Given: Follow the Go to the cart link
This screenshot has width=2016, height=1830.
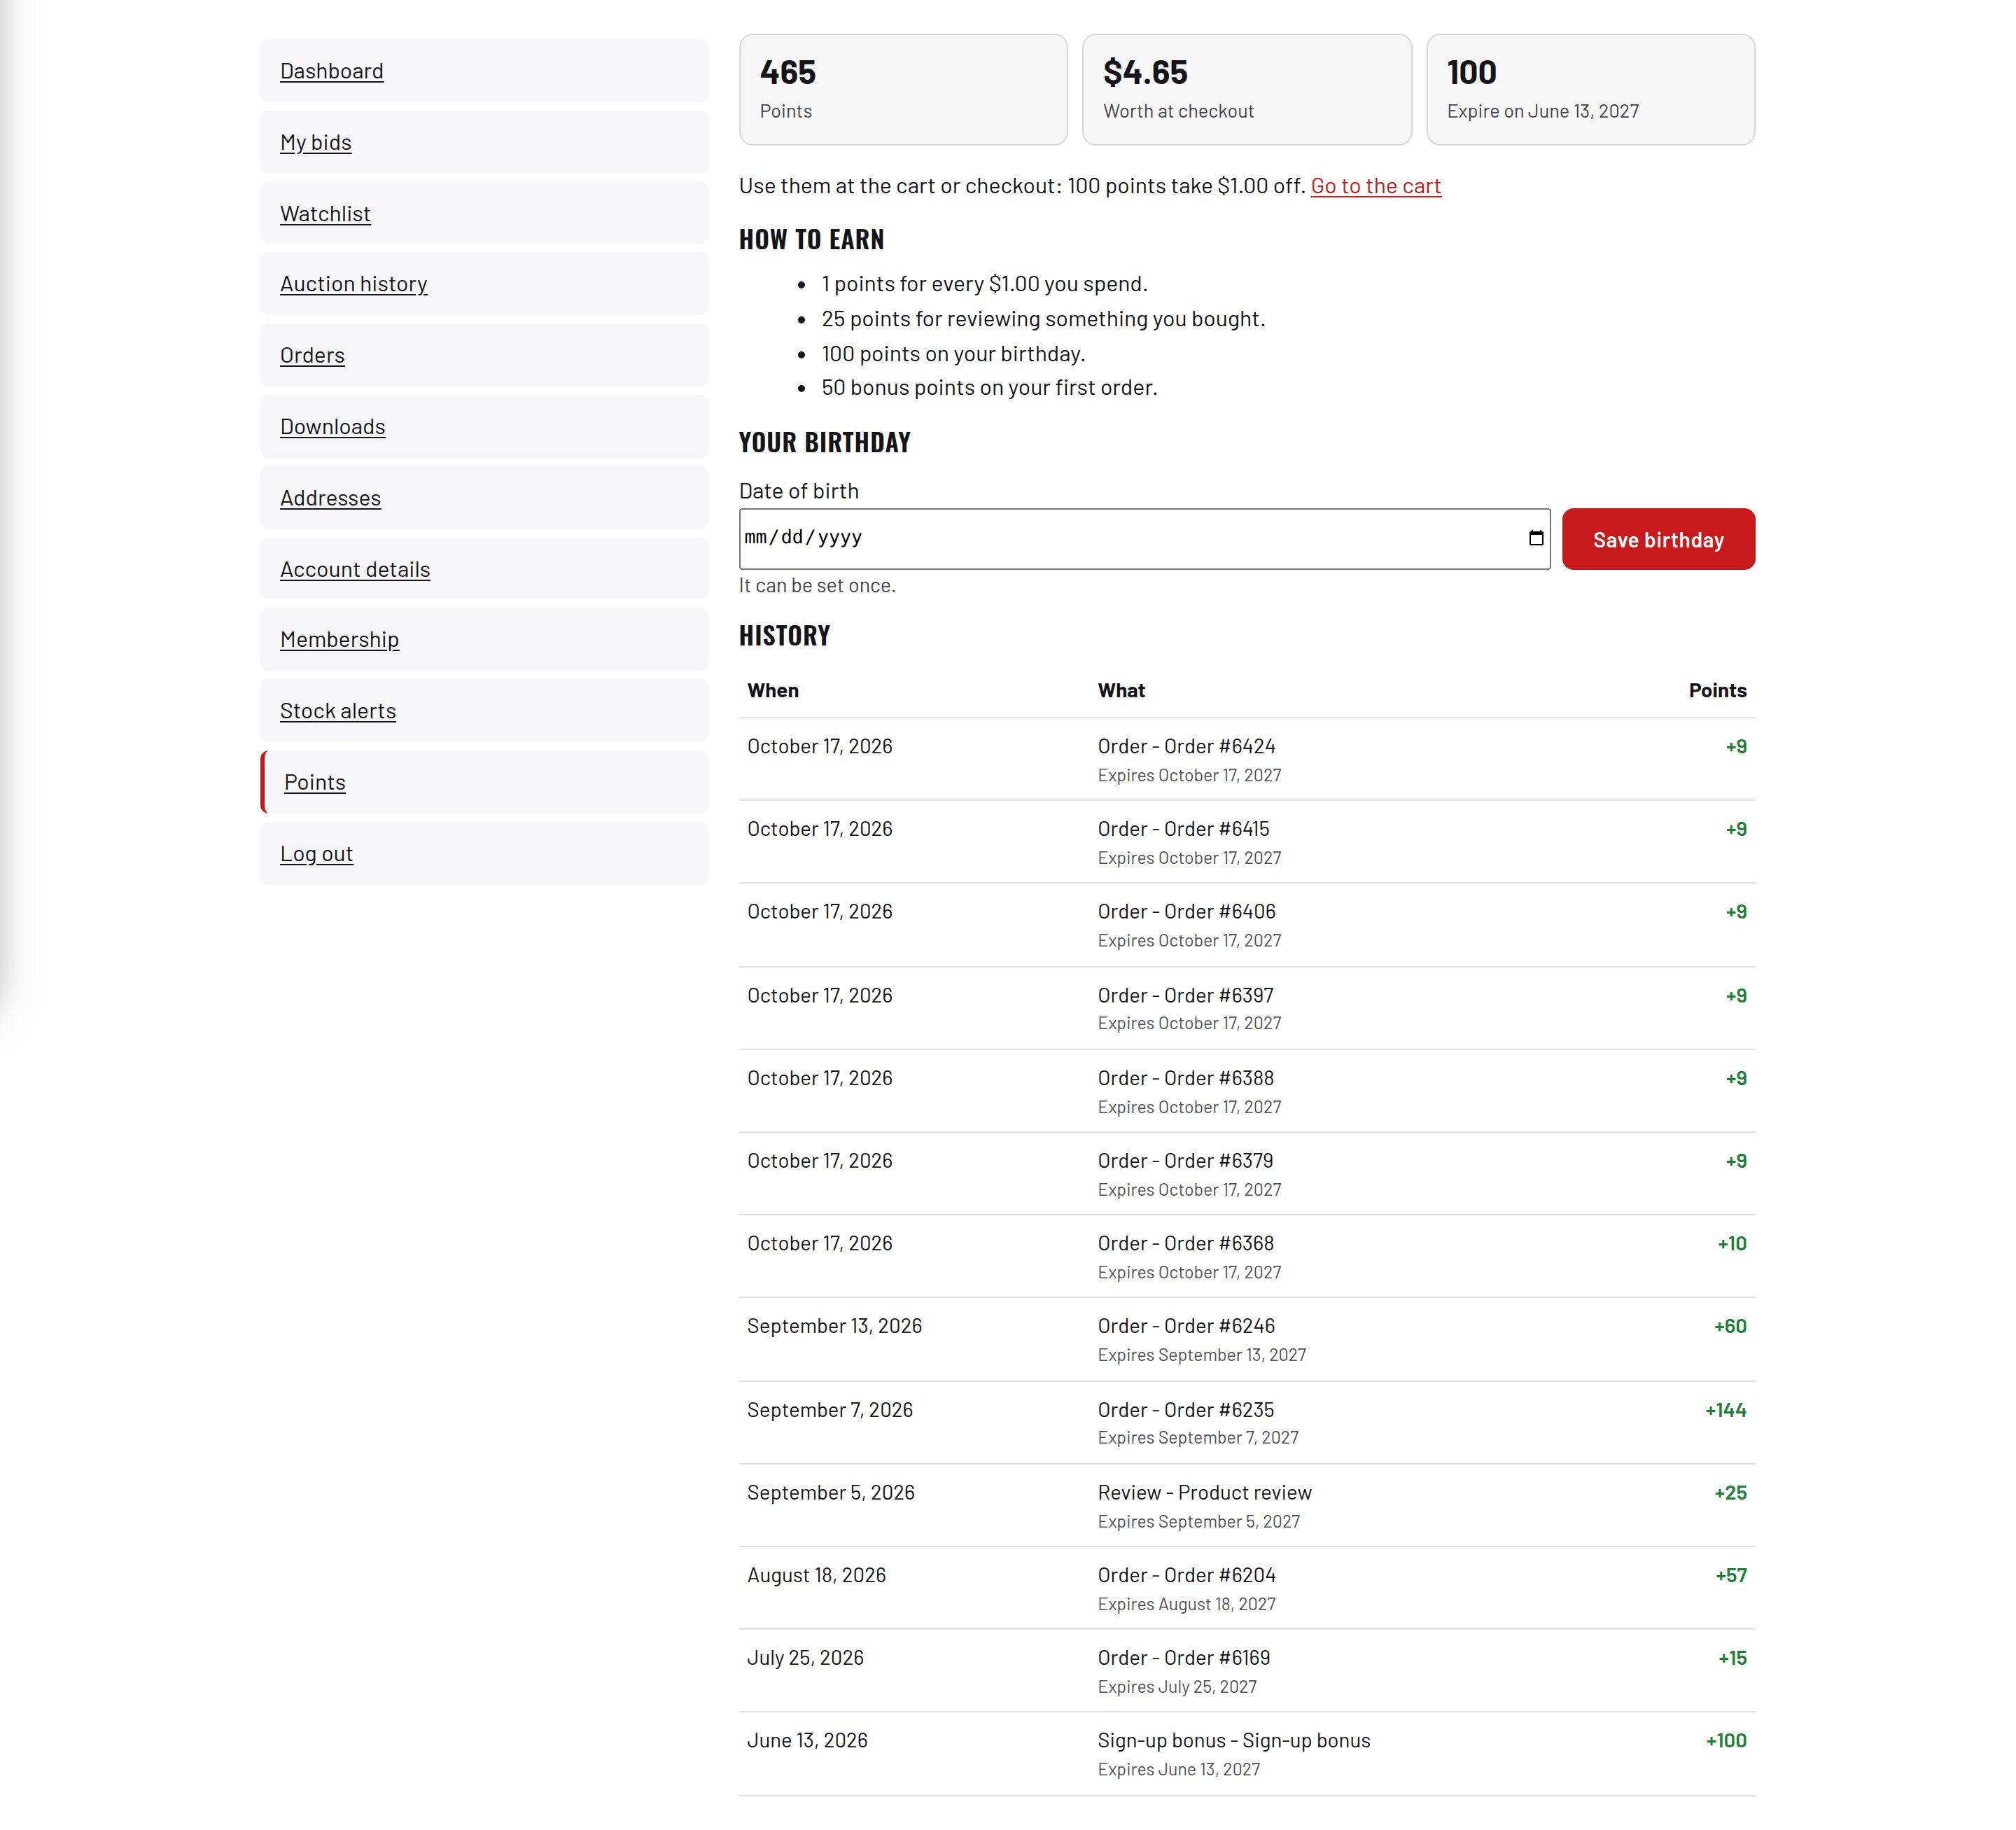Looking at the screenshot, I should [x=1375, y=186].
